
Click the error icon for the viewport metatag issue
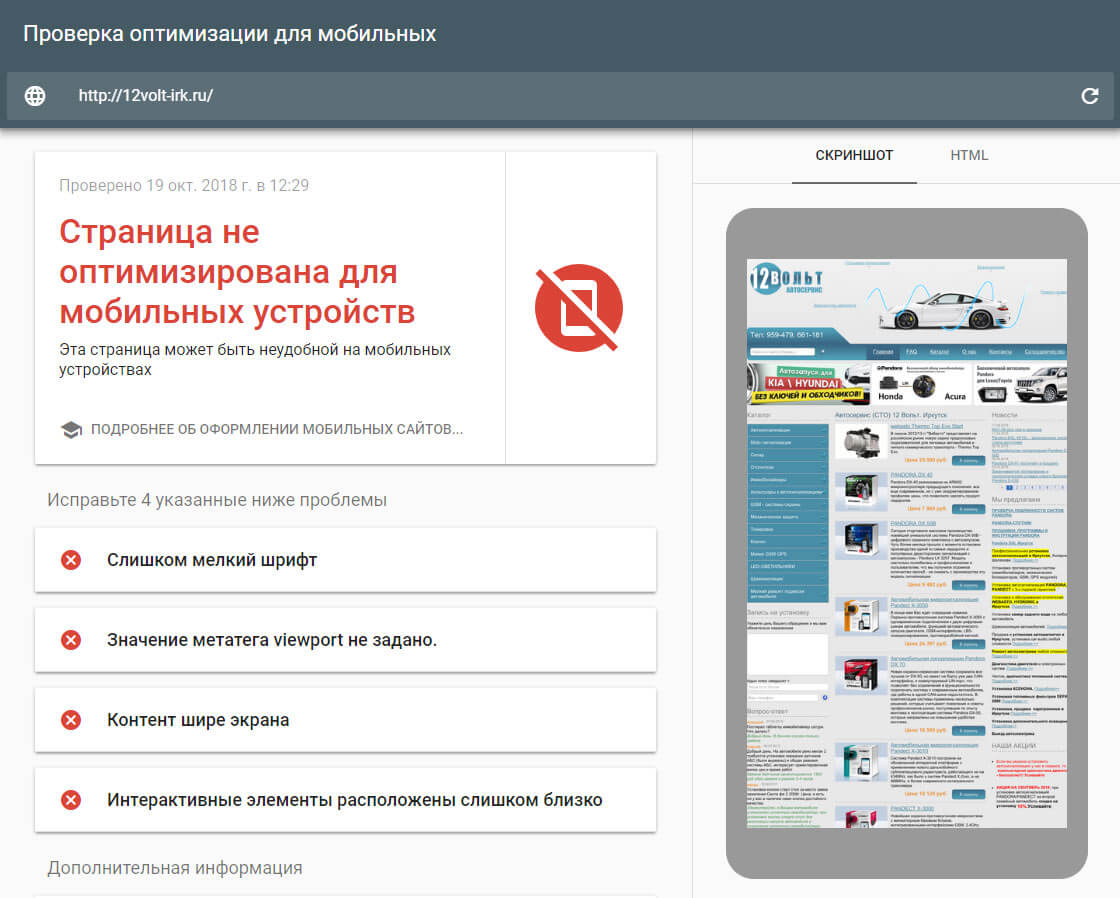[x=70, y=640]
